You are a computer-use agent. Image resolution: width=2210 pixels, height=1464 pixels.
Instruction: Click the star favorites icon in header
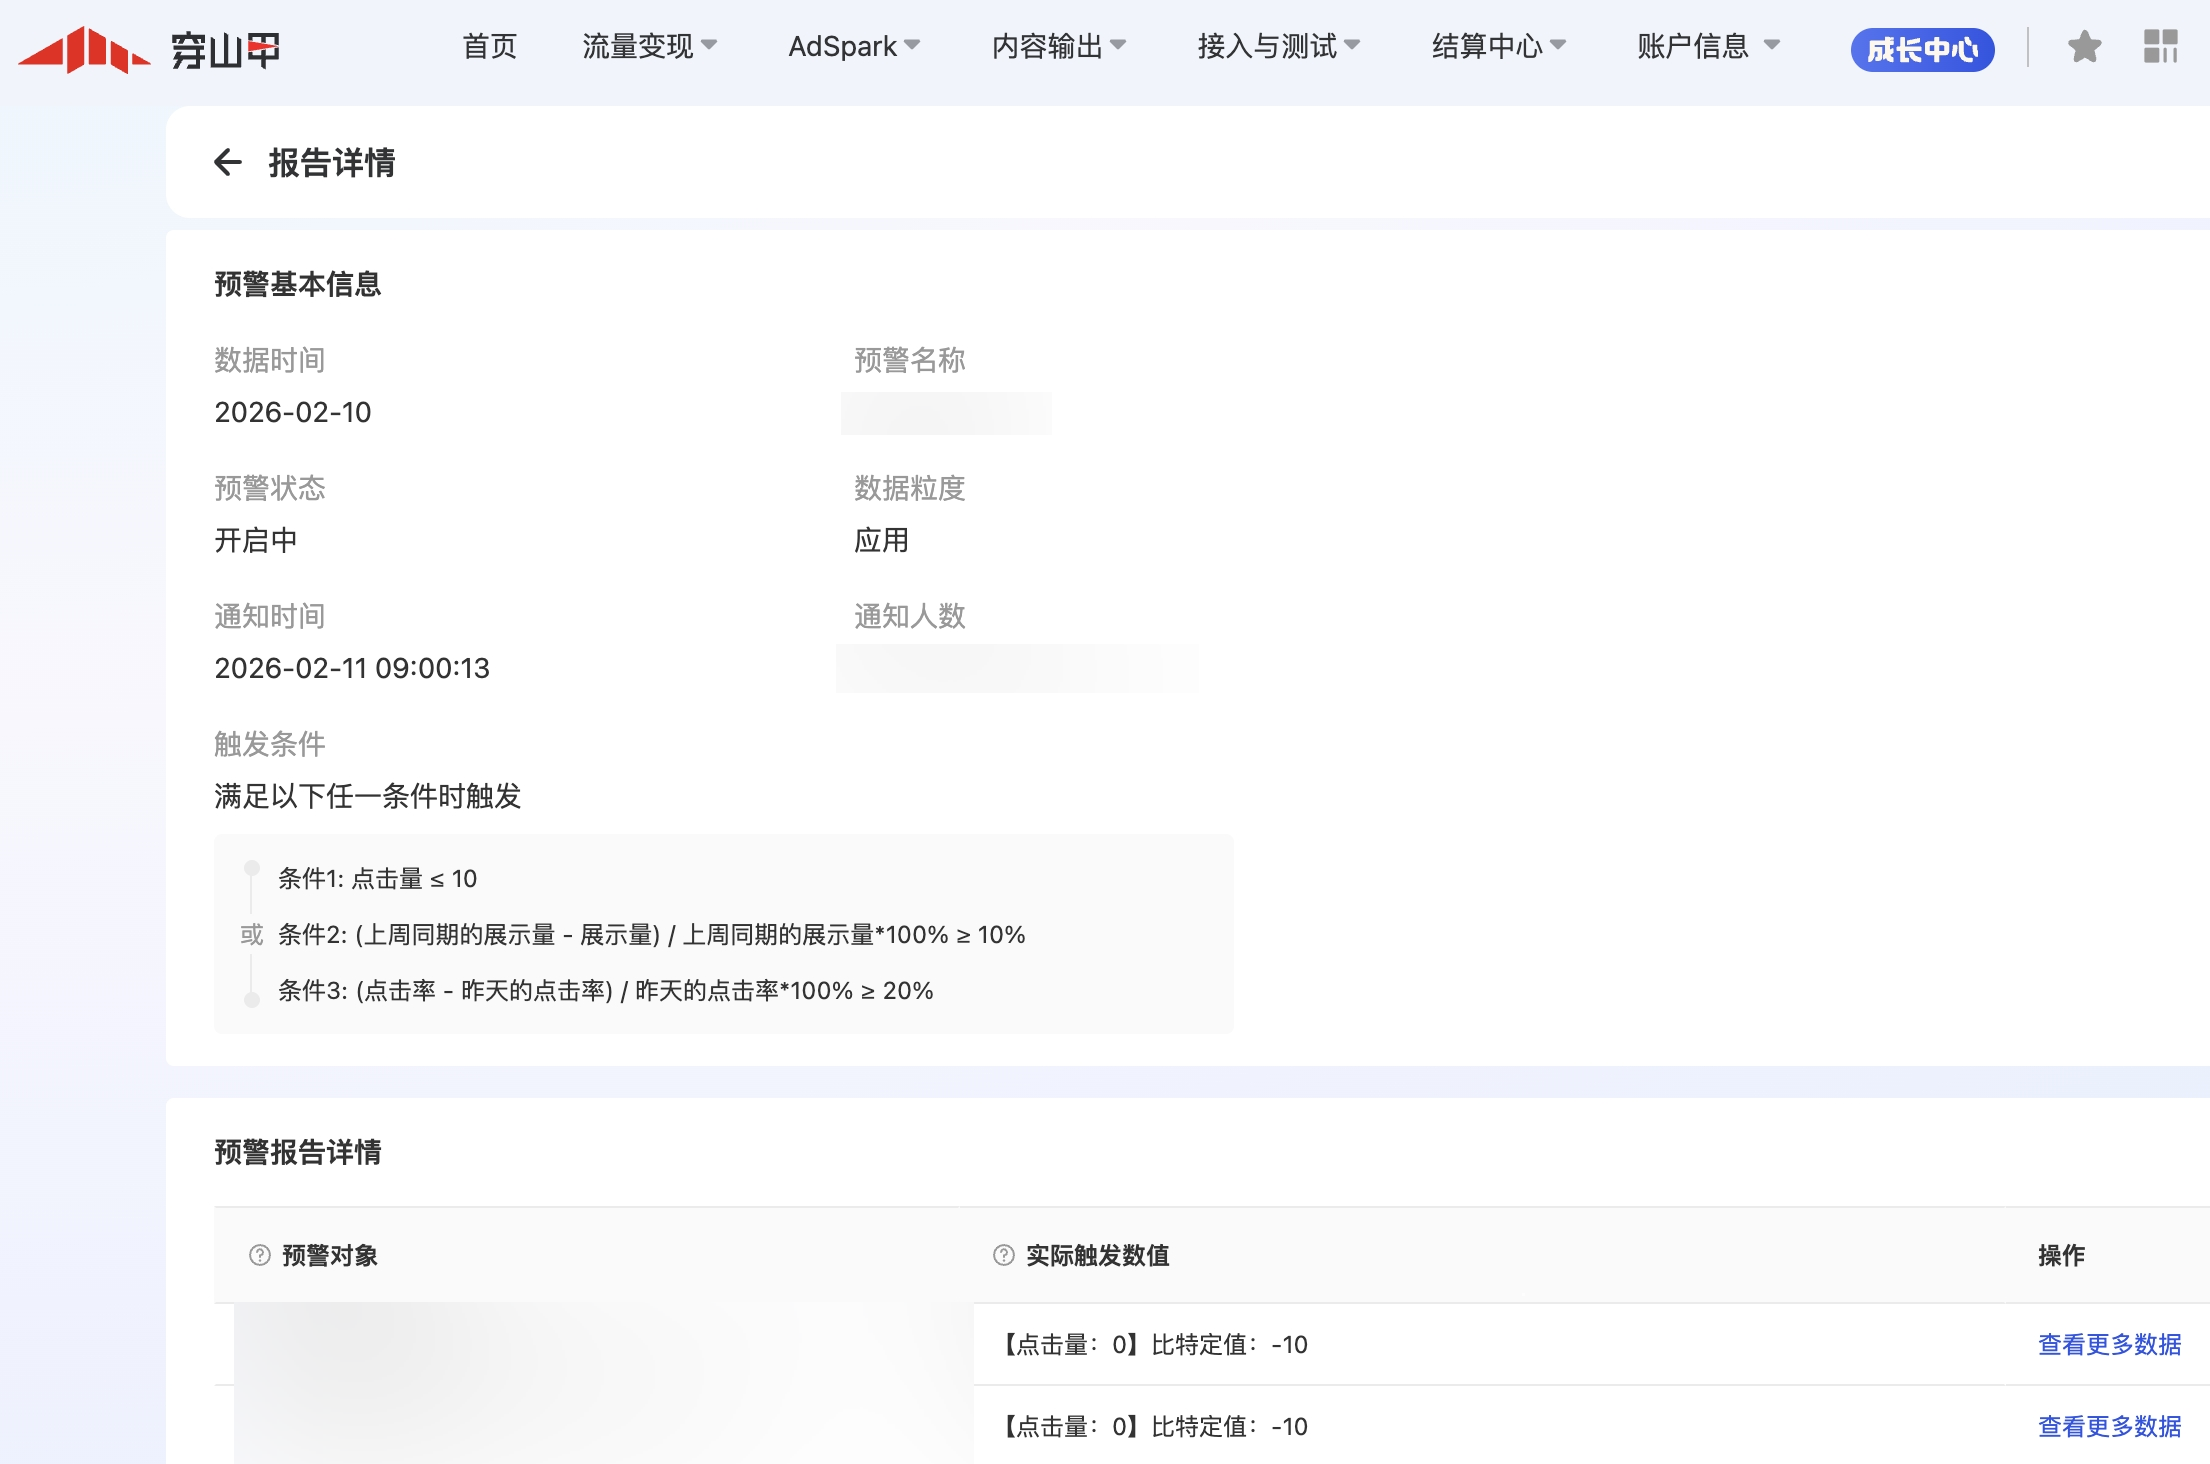(x=2084, y=47)
